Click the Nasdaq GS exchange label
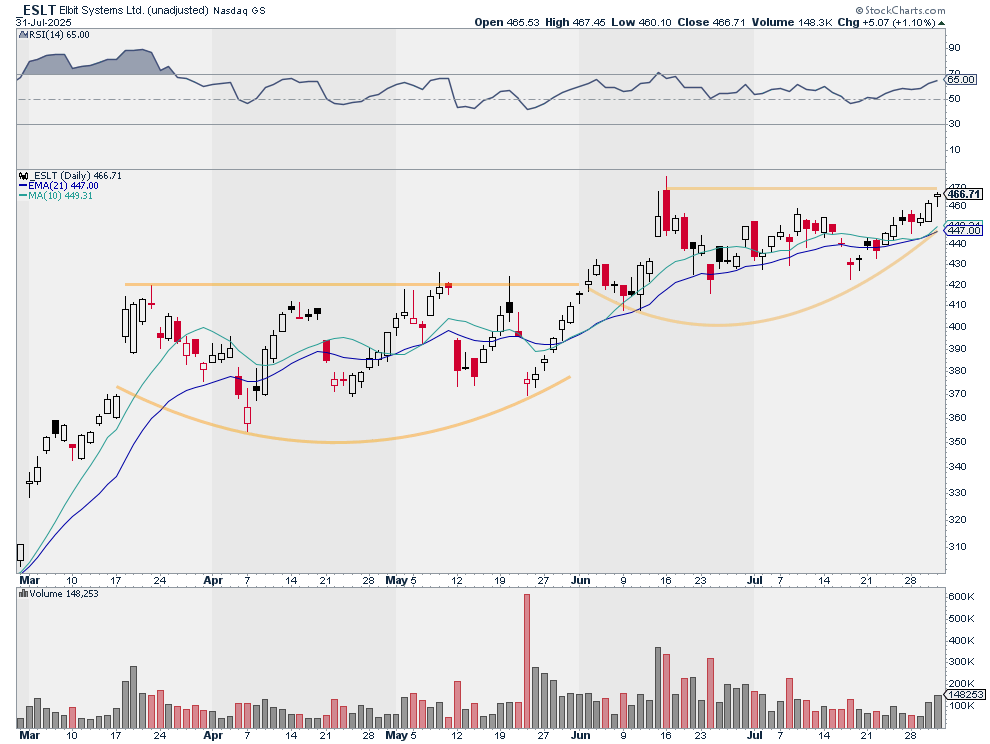Screen dimensions: 990x744 coord(239,11)
